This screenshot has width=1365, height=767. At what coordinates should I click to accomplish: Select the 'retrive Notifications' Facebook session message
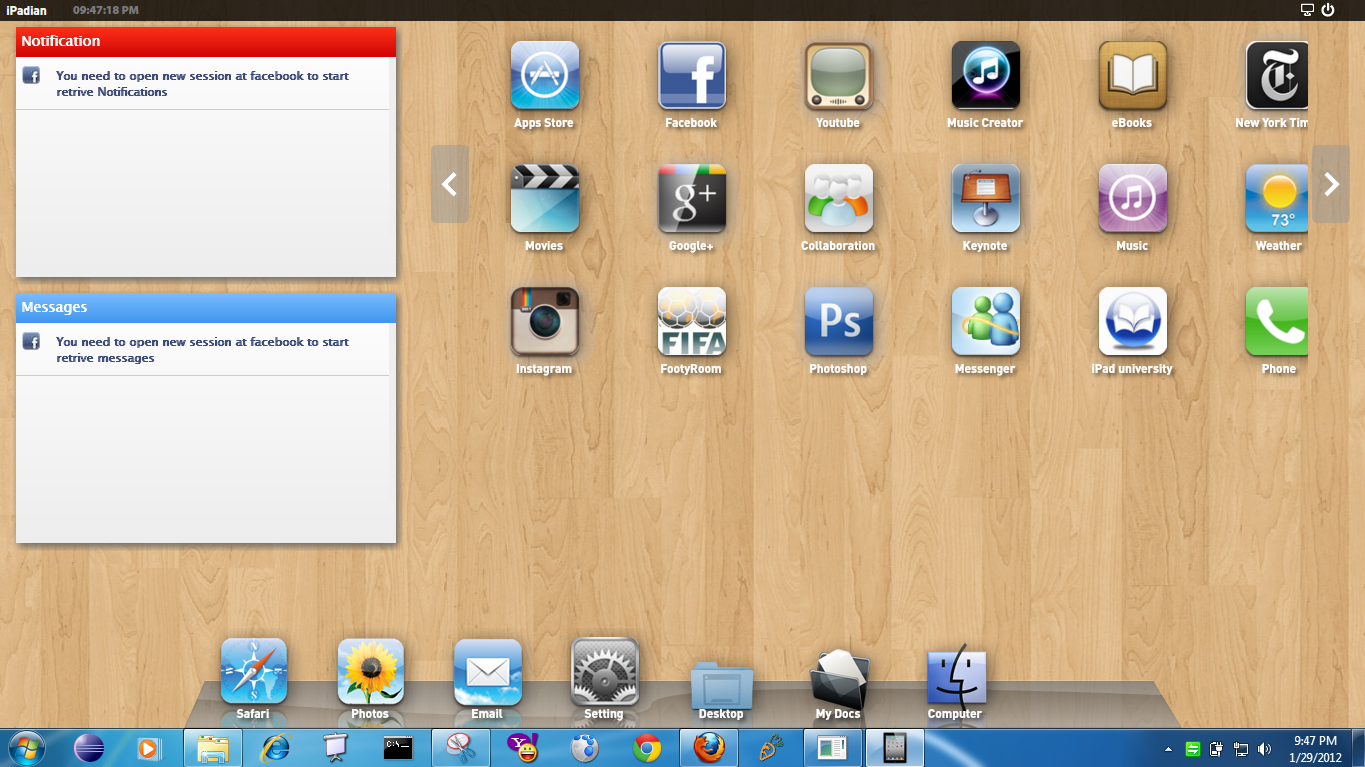(x=202, y=84)
